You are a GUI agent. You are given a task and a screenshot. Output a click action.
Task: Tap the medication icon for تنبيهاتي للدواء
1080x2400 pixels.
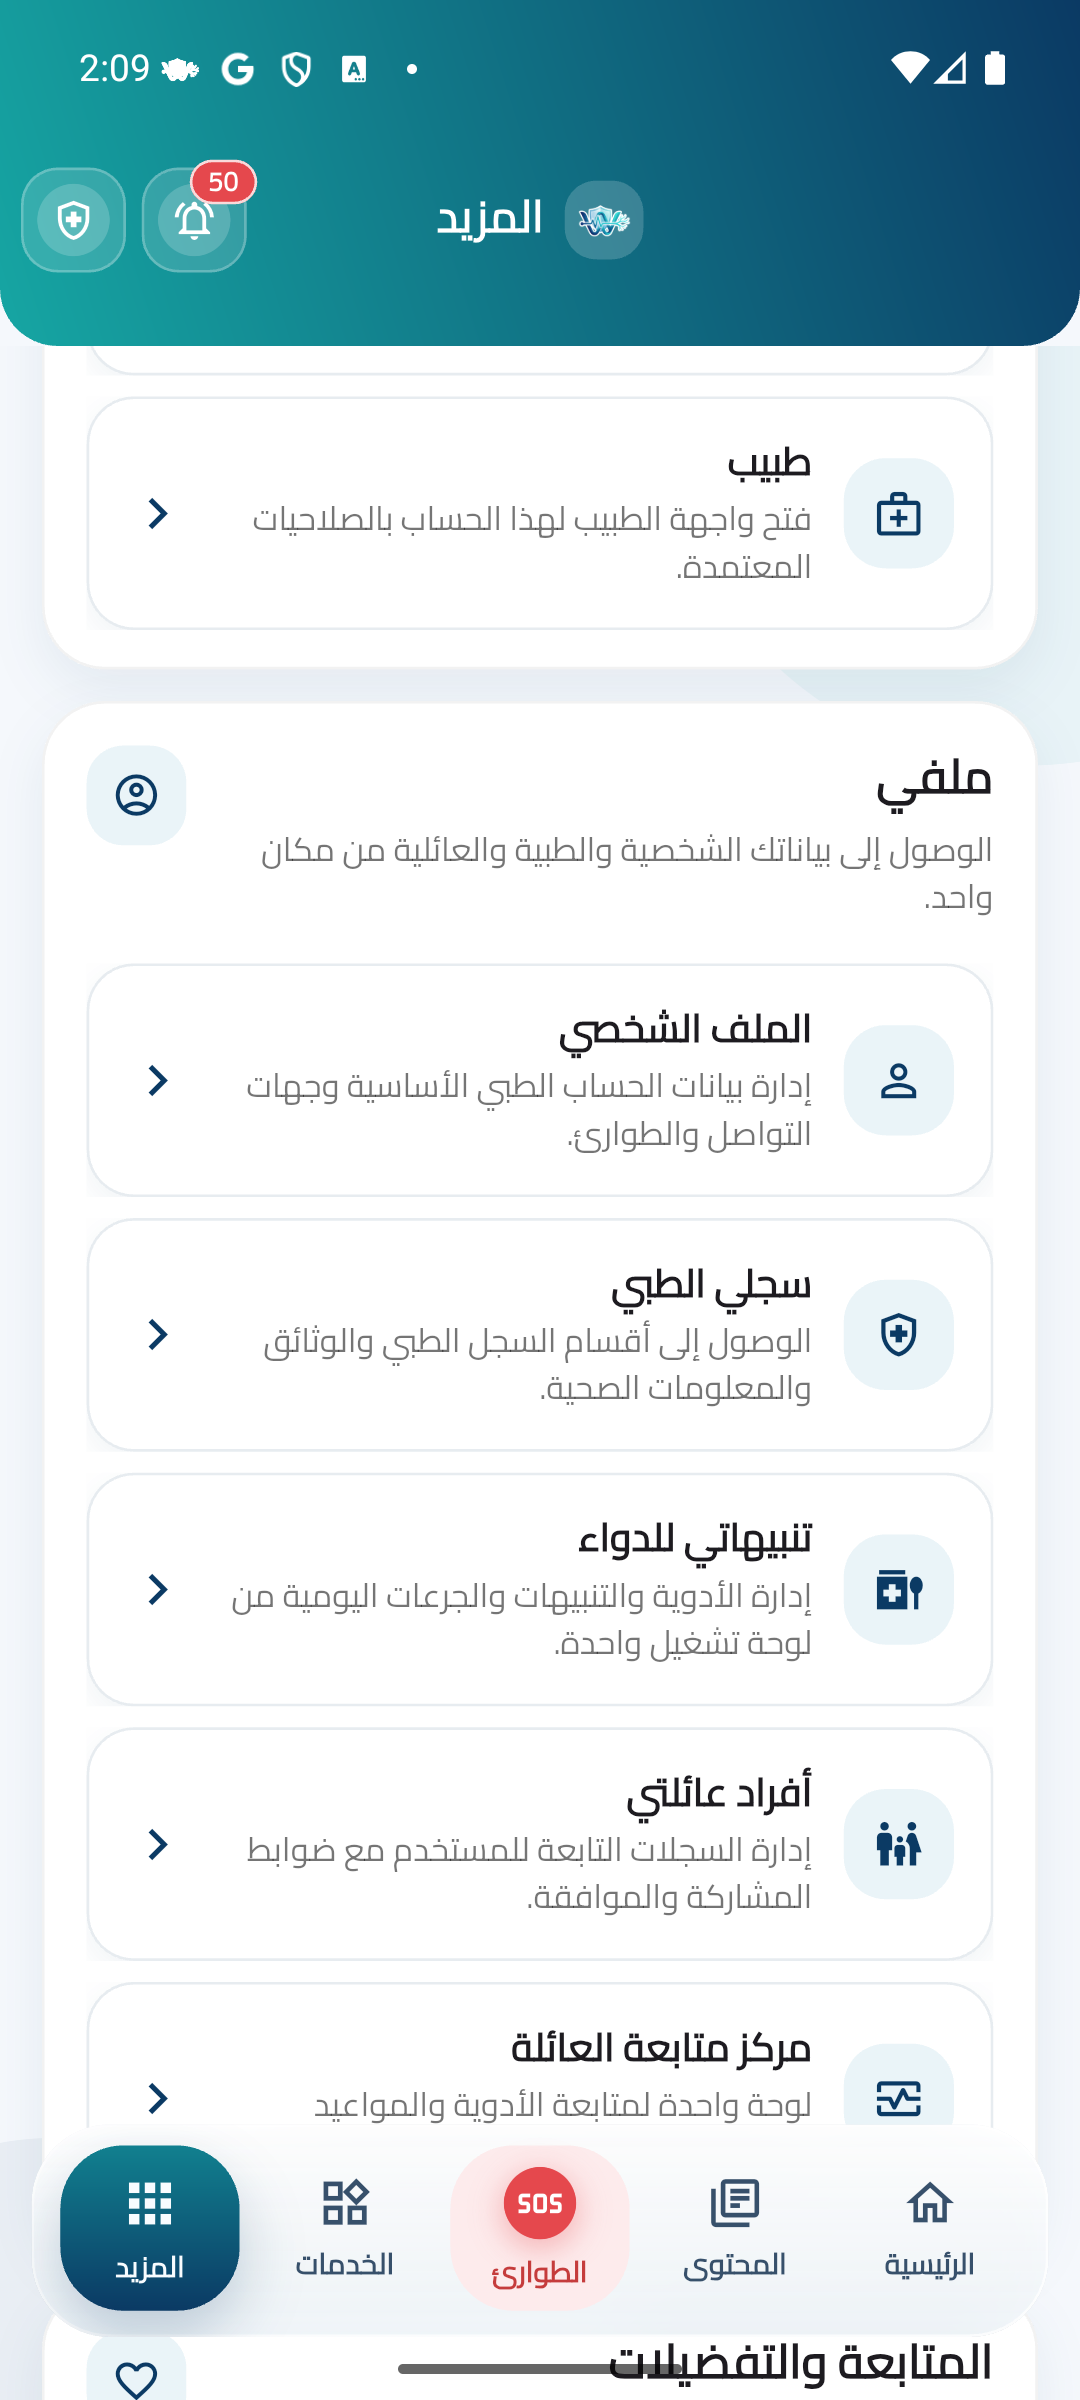[x=898, y=1590]
